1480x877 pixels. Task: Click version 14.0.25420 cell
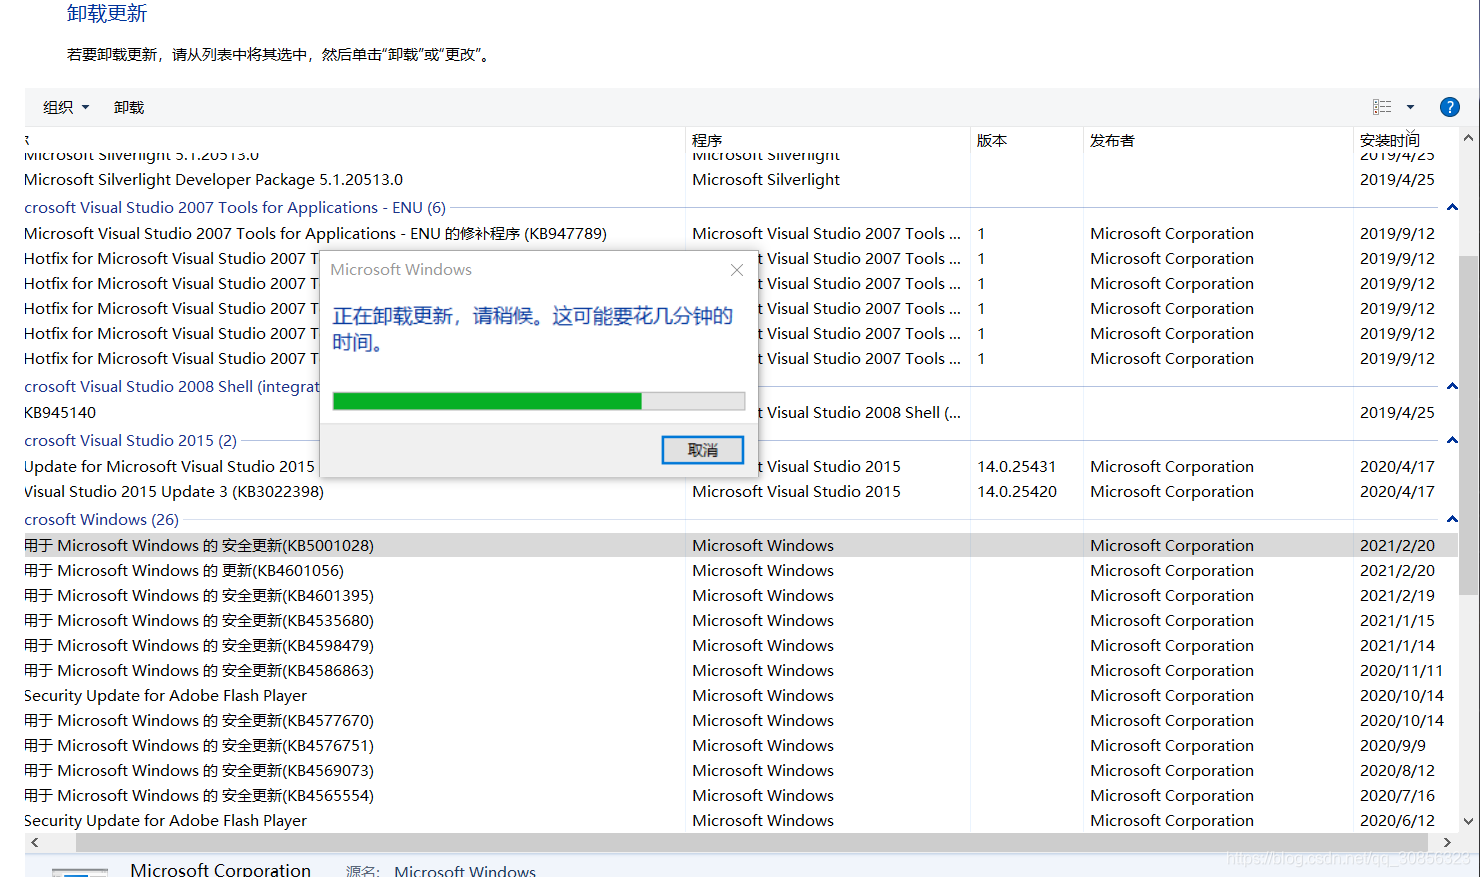coord(1017,492)
